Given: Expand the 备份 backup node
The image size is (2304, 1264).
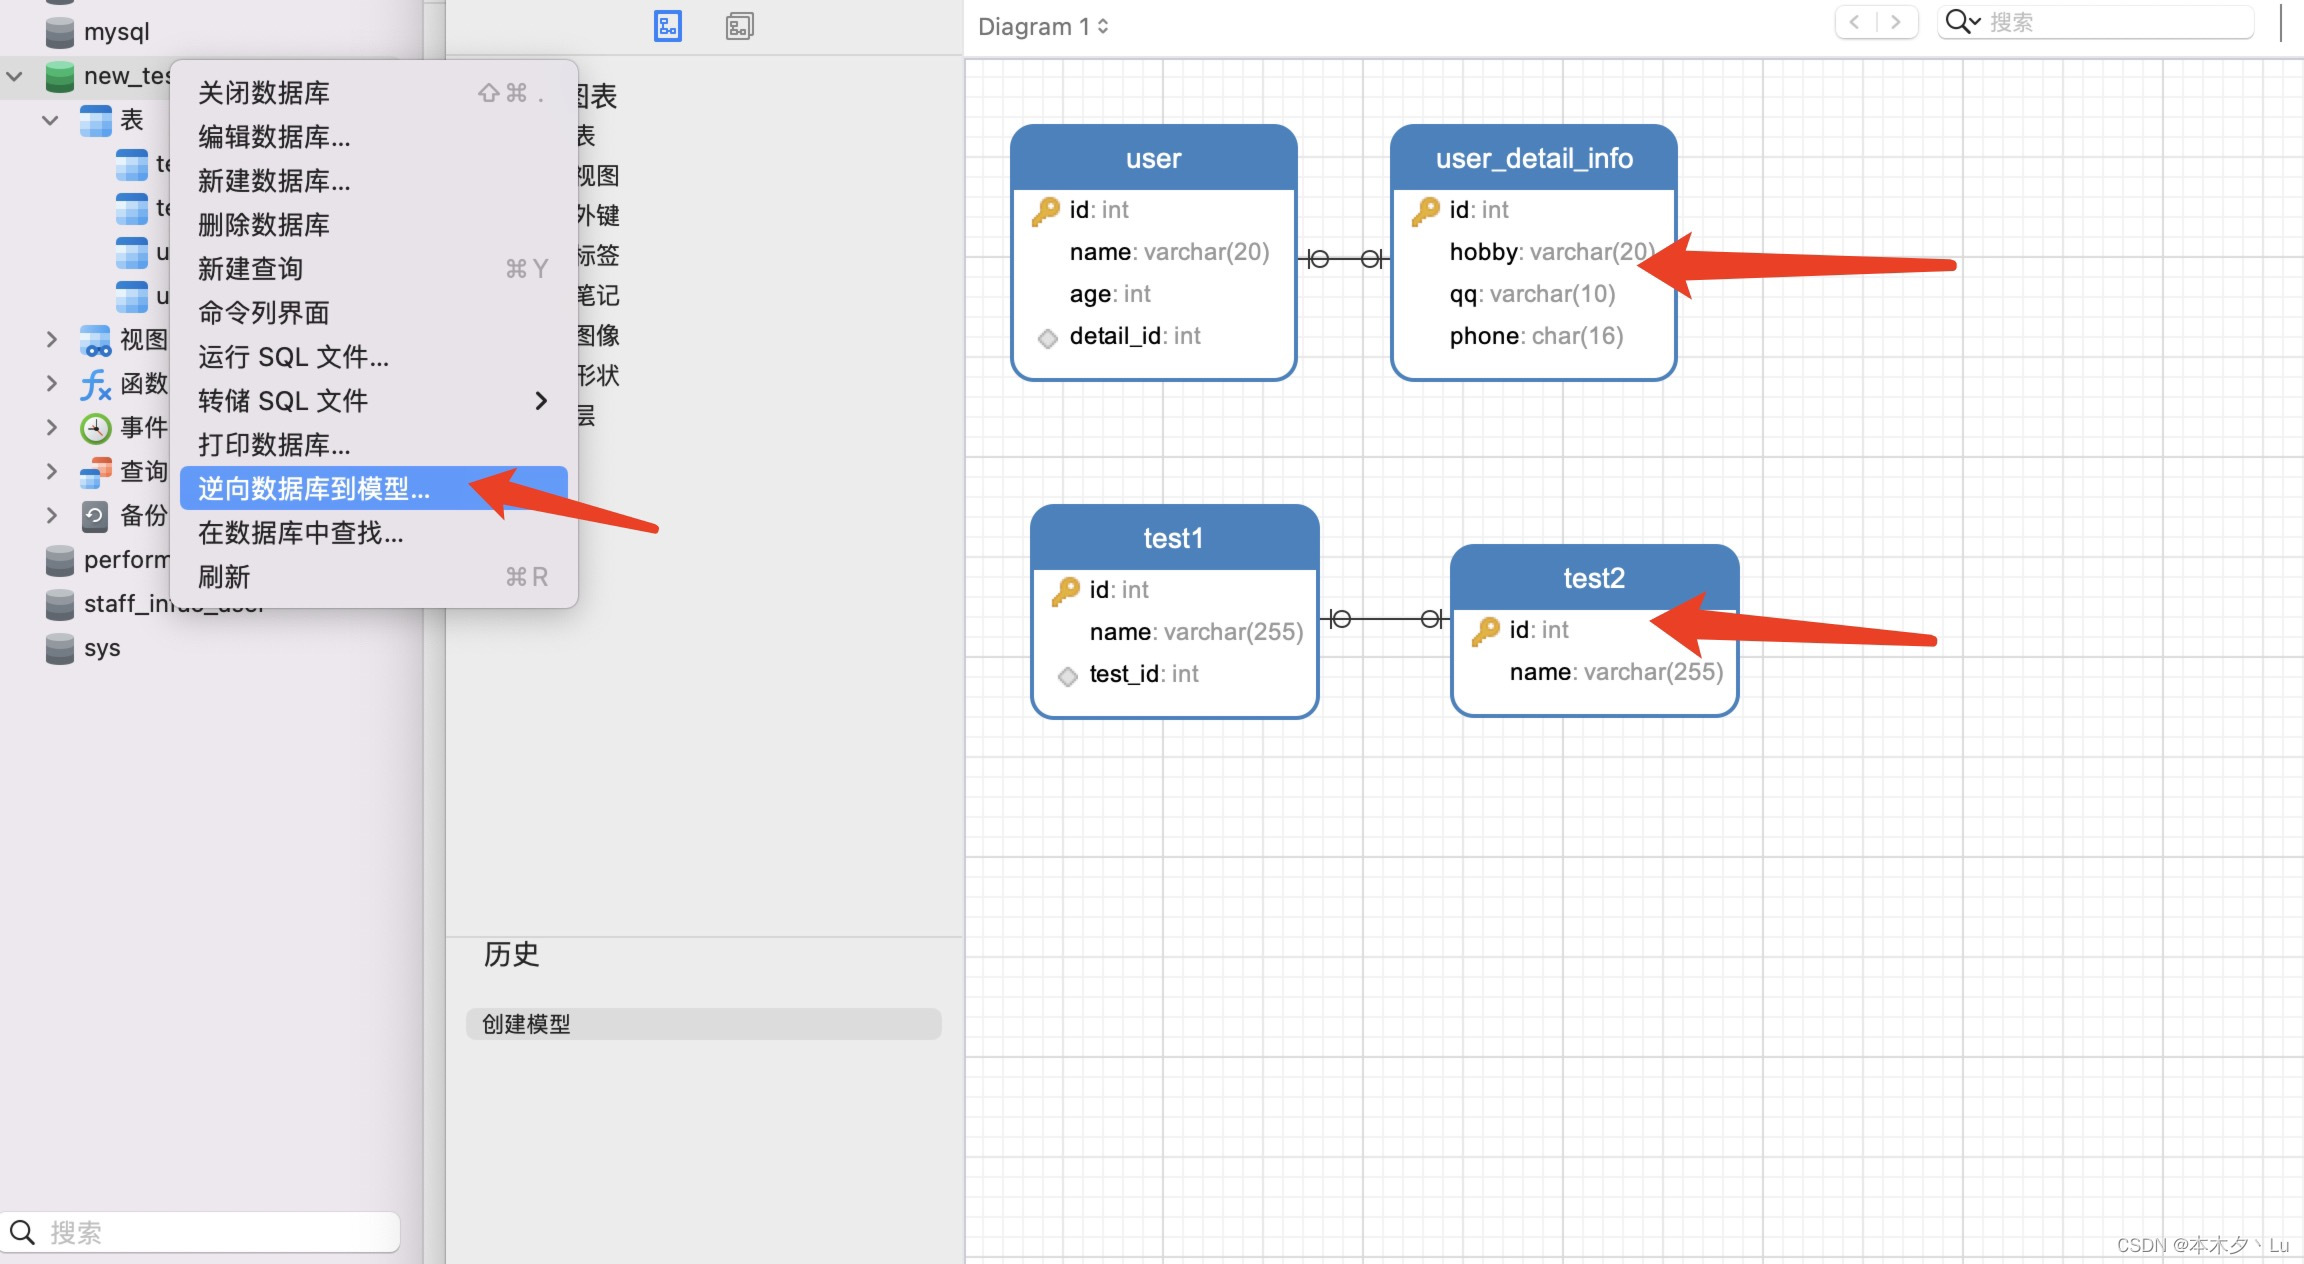Looking at the screenshot, I should click(51, 516).
